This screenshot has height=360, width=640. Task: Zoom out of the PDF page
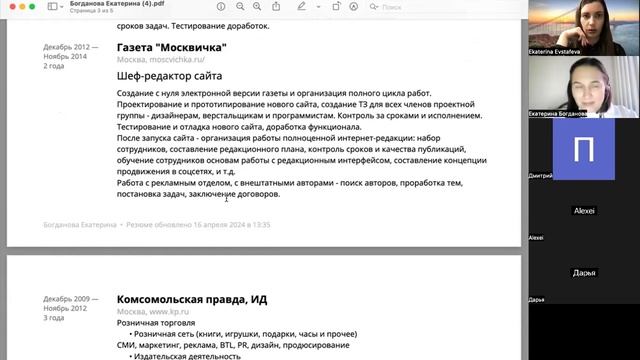(x=240, y=7)
